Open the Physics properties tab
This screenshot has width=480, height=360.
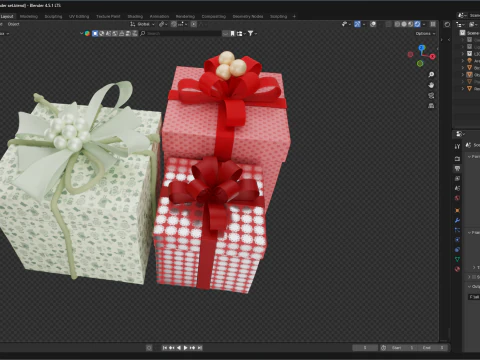[x=457, y=240]
